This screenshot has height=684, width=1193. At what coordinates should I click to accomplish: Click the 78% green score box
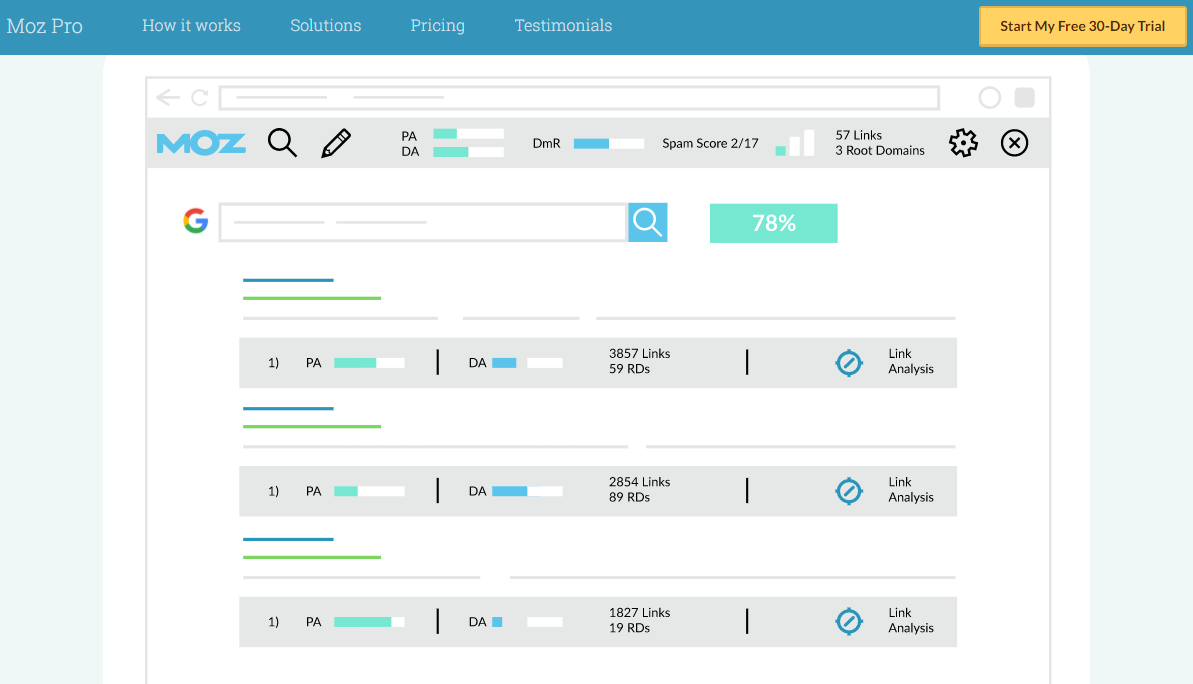773,223
